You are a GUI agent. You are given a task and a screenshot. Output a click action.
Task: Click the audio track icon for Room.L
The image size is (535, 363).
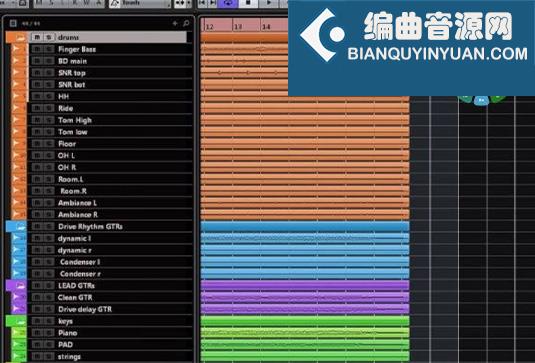point(16,179)
